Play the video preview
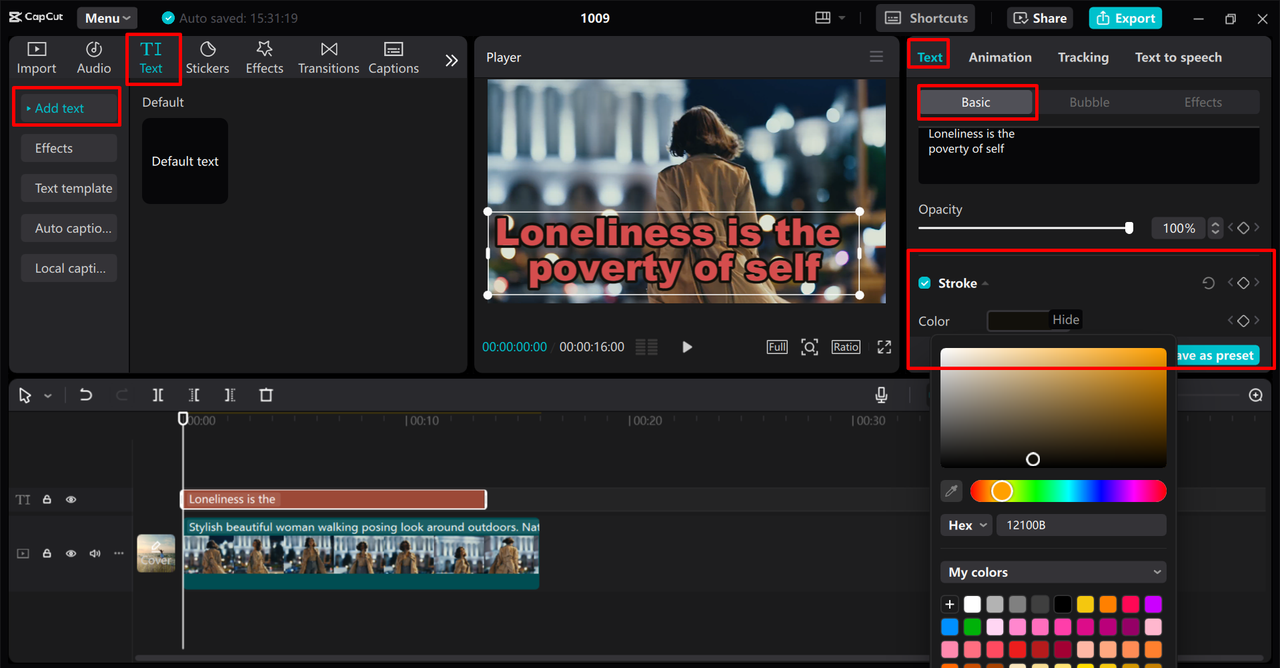The width and height of the screenshot is (1280, 668). (687, 347)
